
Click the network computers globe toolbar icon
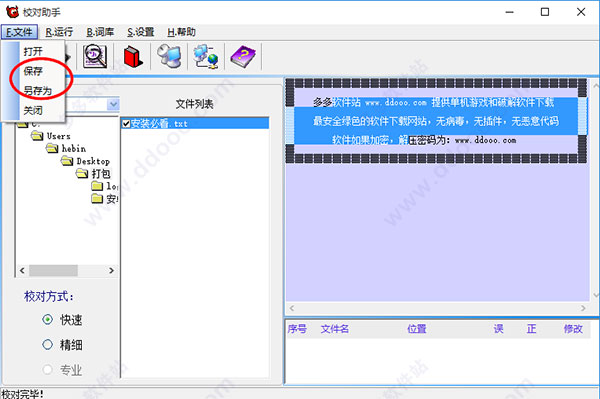pos(206,56)
